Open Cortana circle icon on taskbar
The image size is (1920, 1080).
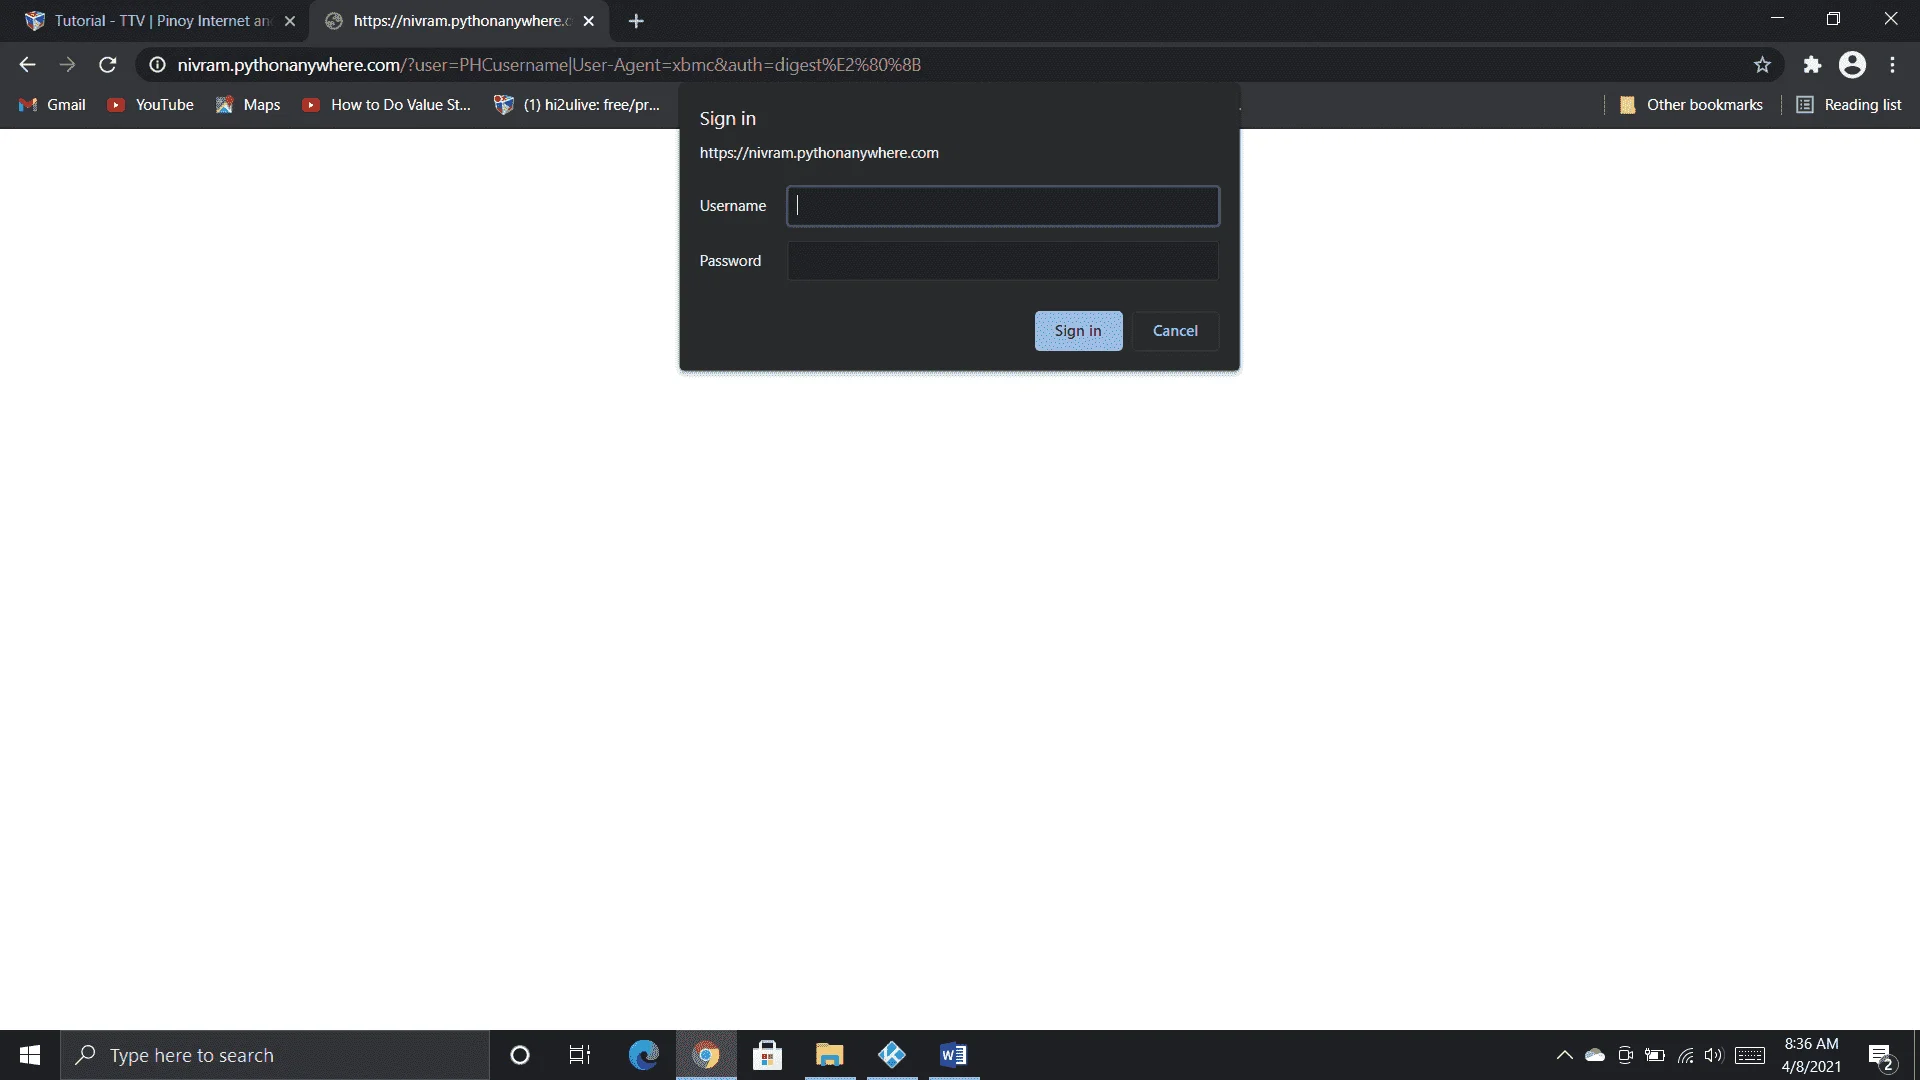pyautogui.click(x=519, y=1055)
